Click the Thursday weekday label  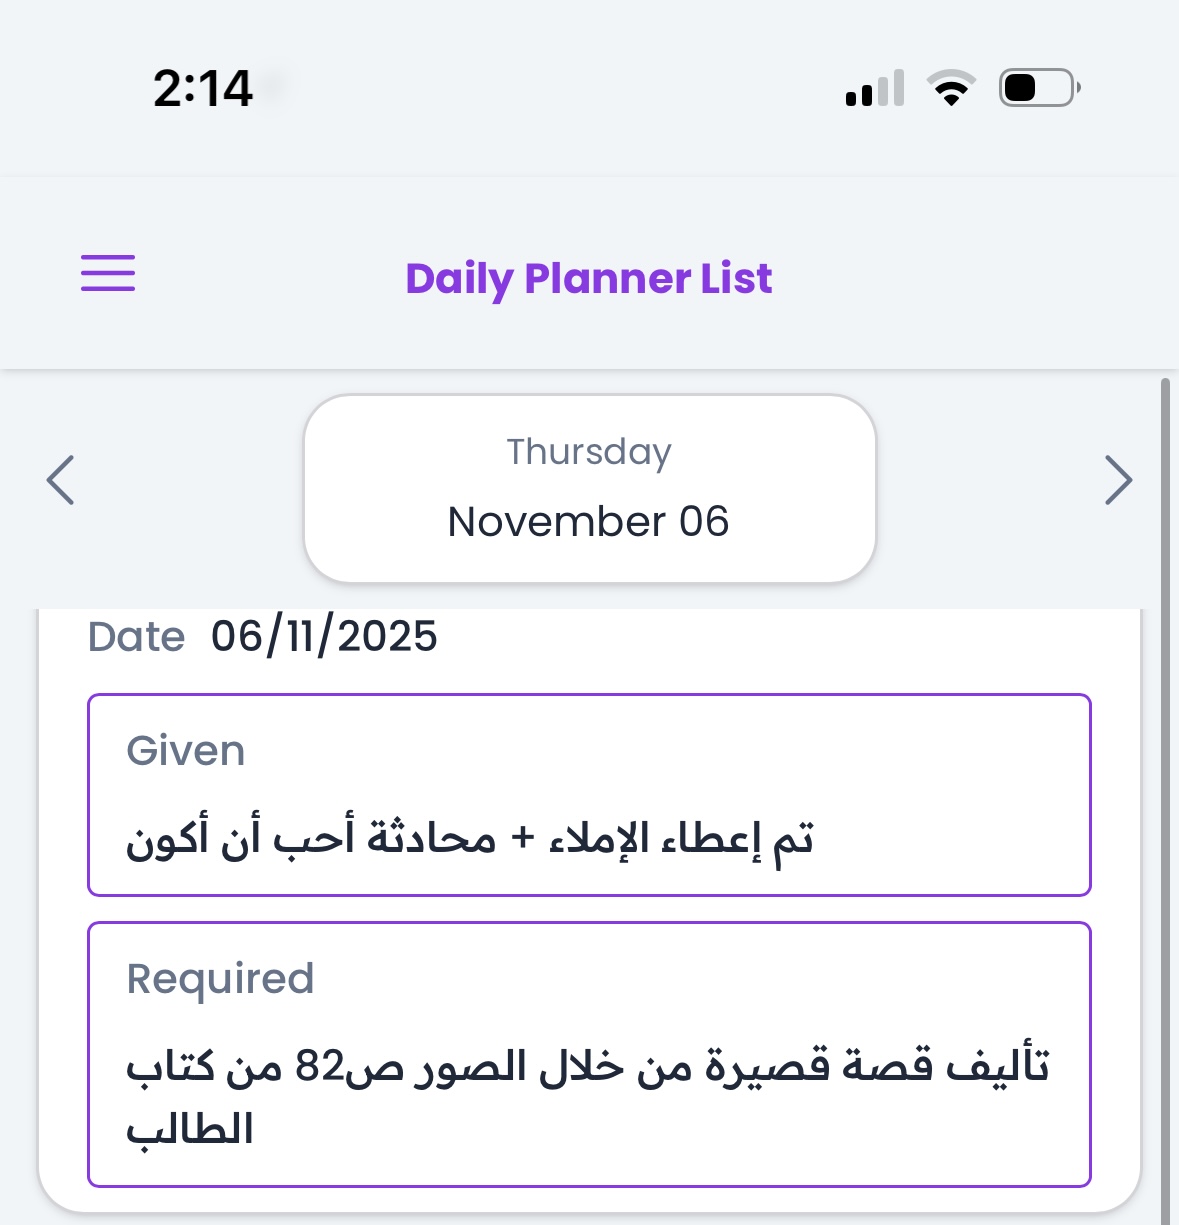tap(589, 452)
